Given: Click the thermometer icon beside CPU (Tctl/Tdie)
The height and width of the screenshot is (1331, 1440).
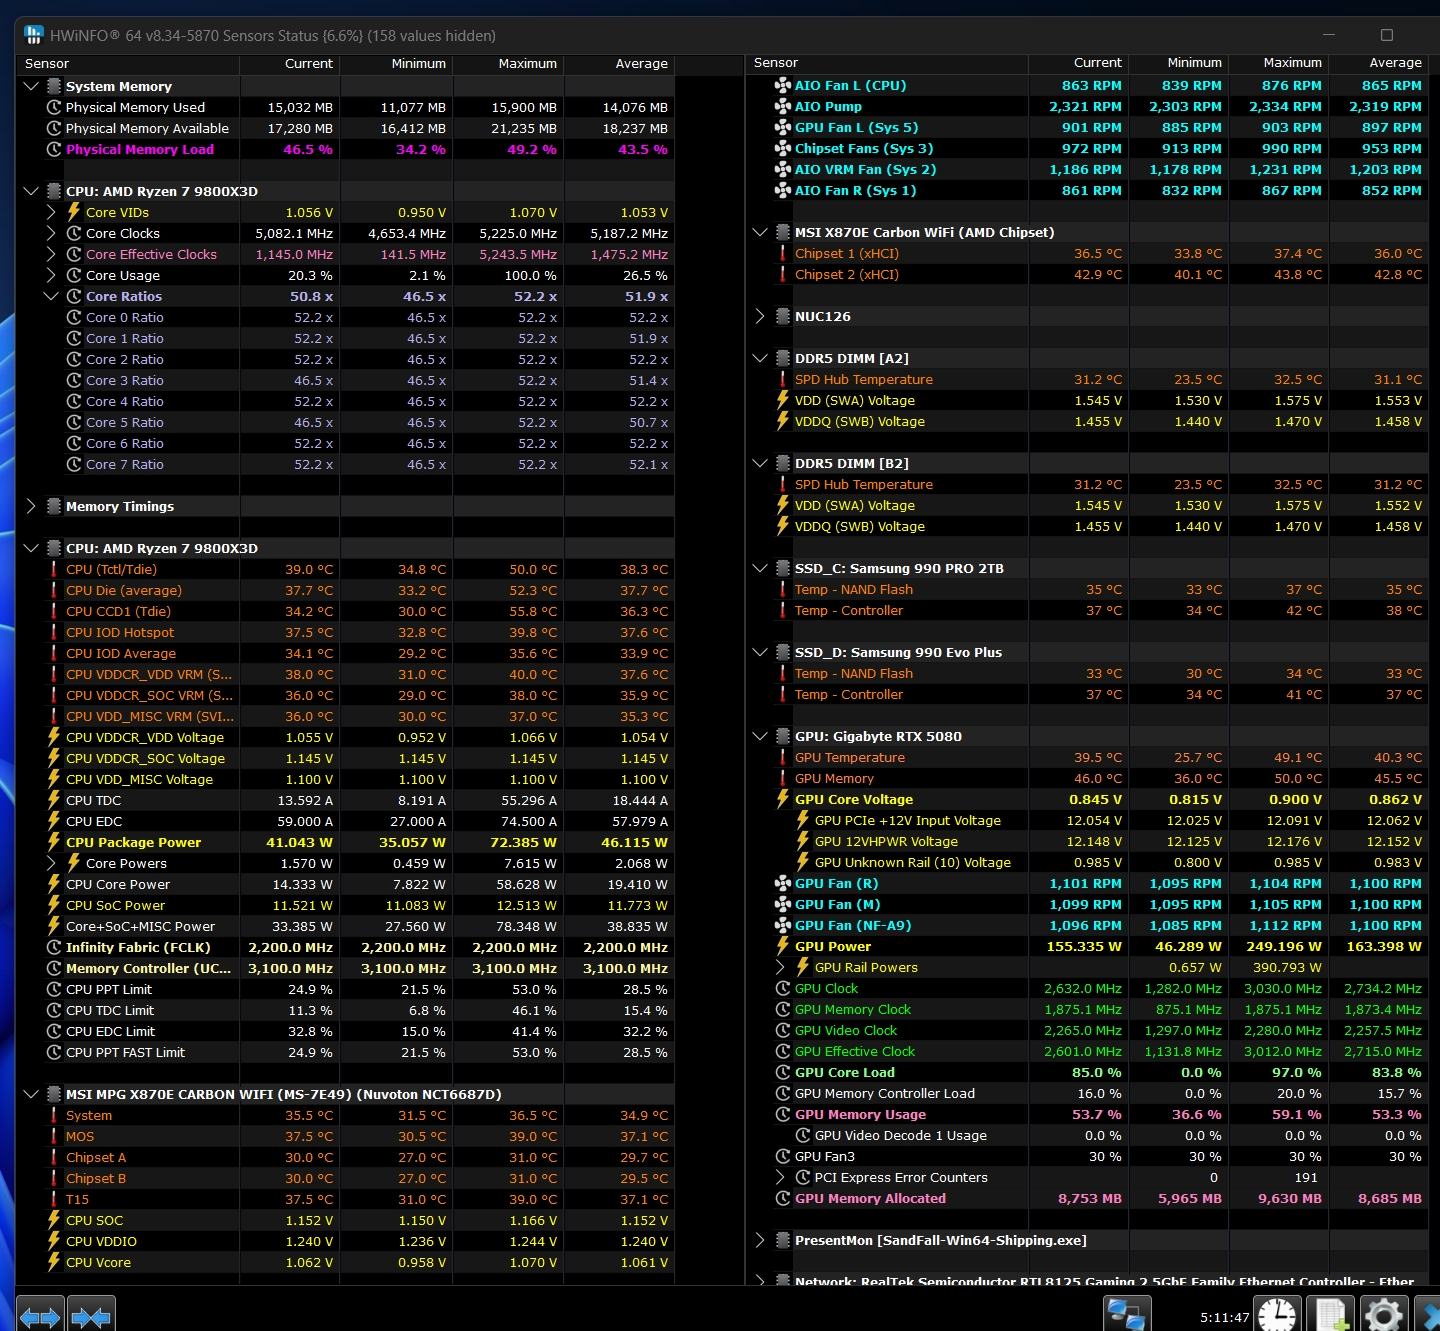Looking at the screenshot, I should click(x=54, y=569).
